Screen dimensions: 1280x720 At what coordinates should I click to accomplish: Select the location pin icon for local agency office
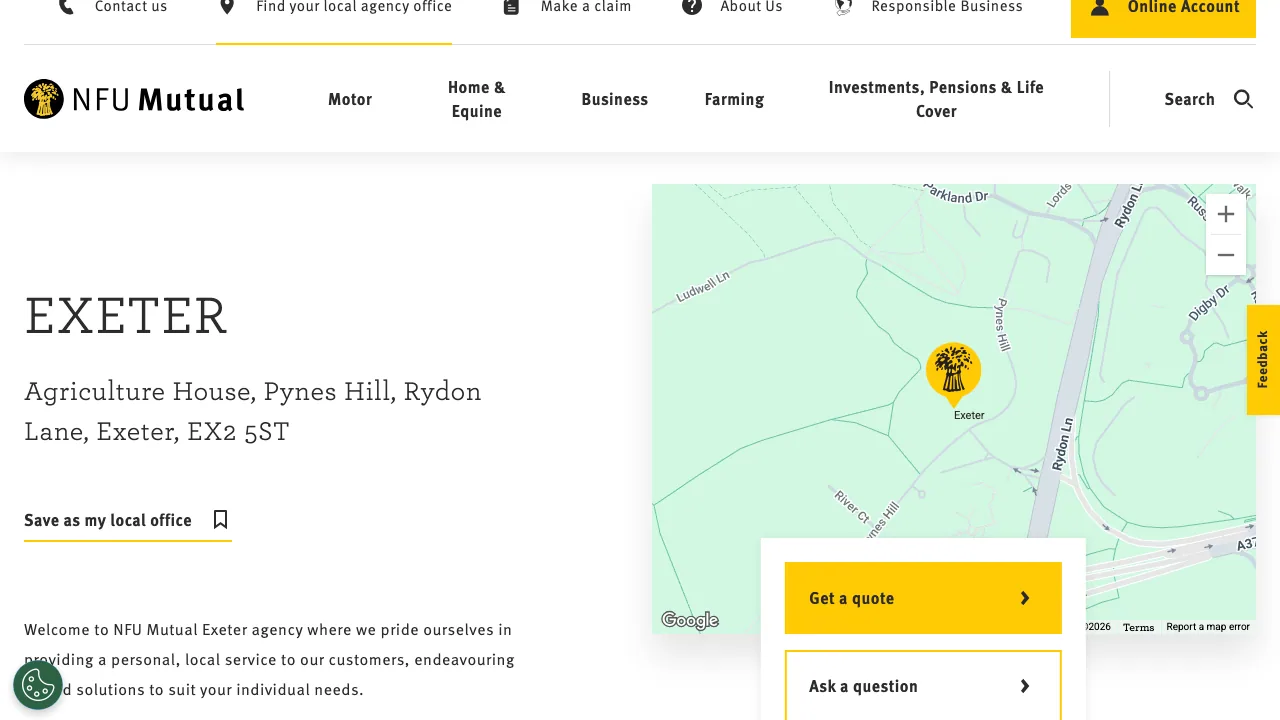(225, 7)
